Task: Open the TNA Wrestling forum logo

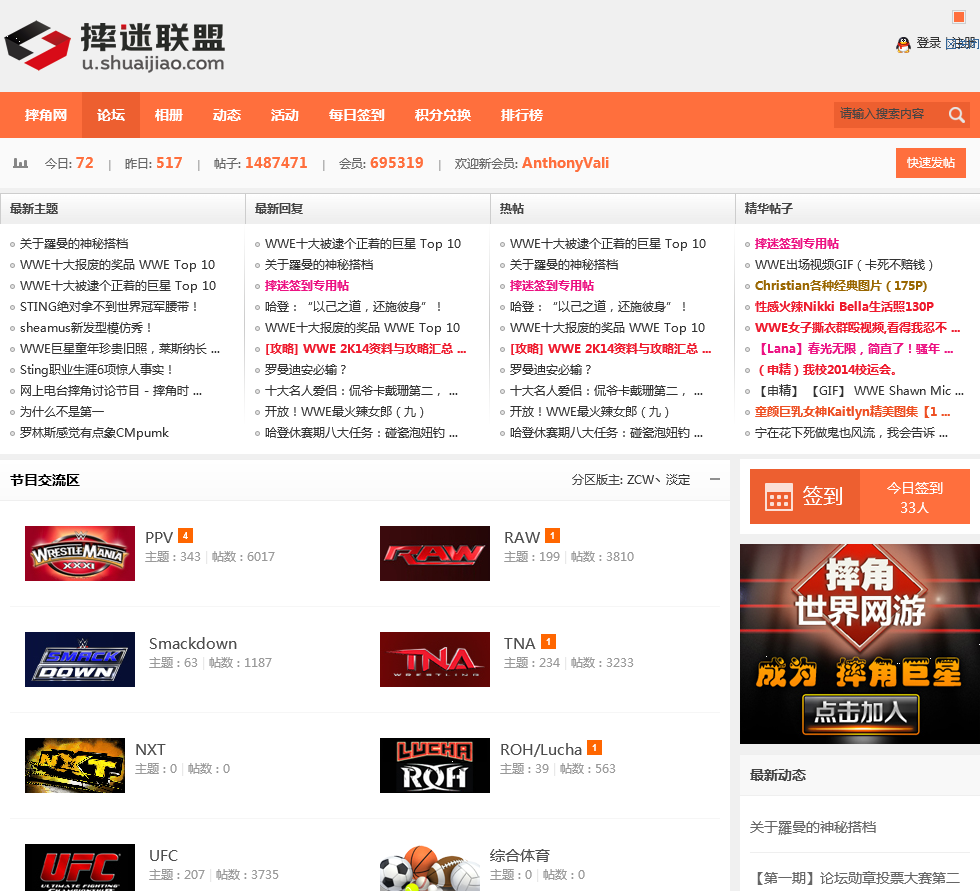Action: 435,659
